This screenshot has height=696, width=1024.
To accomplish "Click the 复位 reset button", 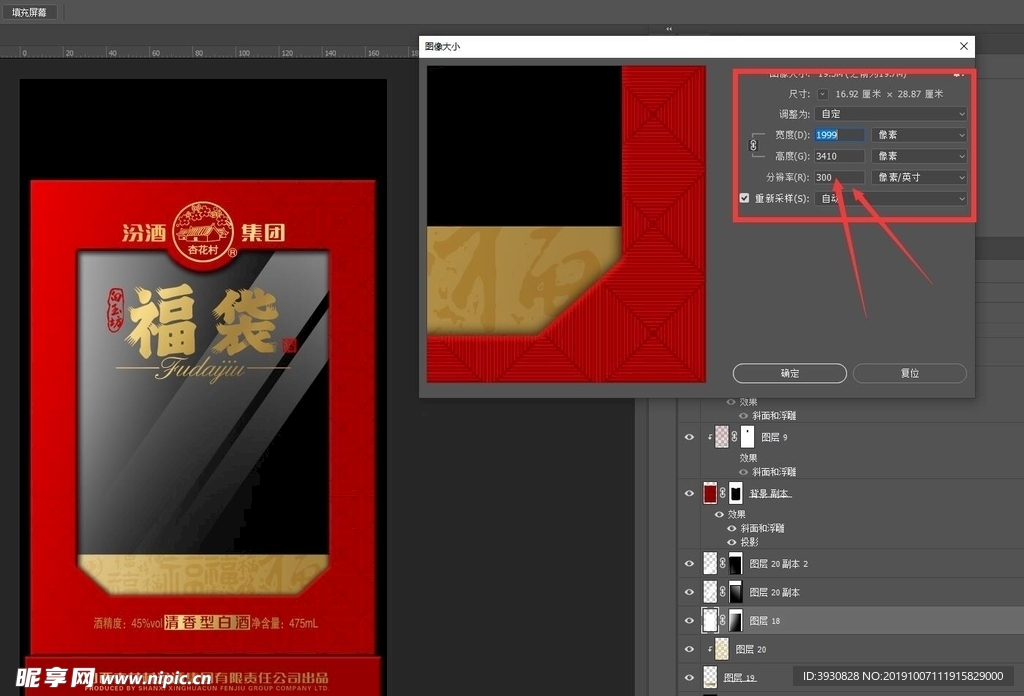I will [x=909, y=373].
